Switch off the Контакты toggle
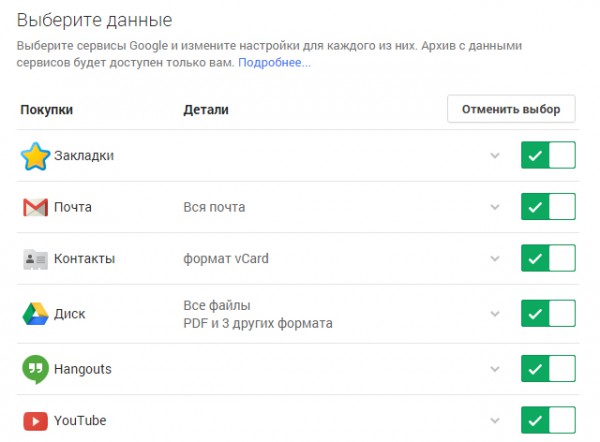 548,258
